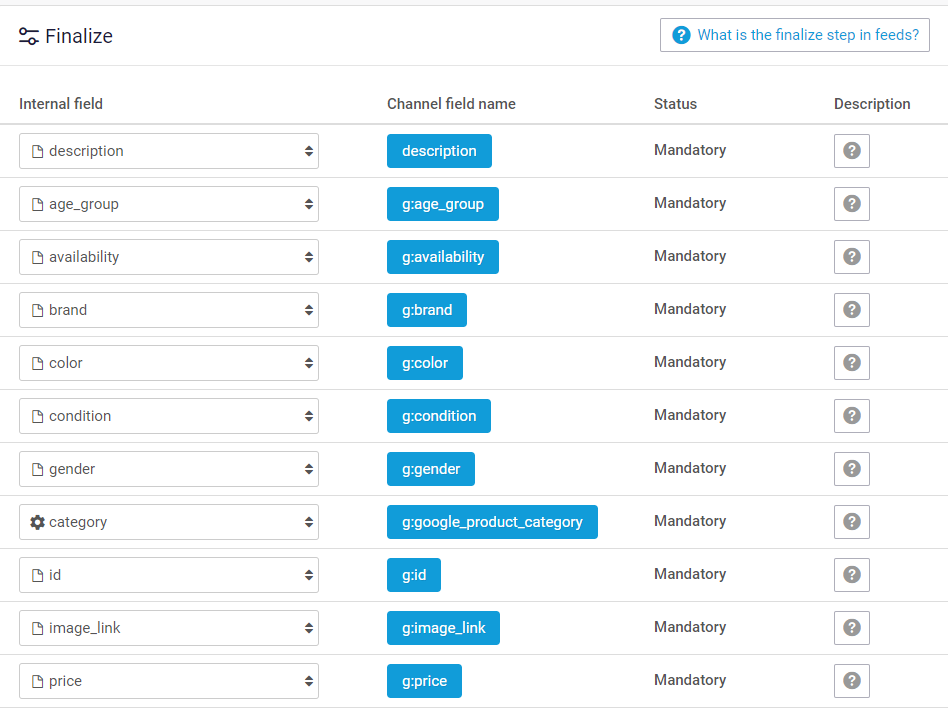Screen dimensions: 948x710
Task: Select the g:google_product_category channel field label
Action: [492, 522]
